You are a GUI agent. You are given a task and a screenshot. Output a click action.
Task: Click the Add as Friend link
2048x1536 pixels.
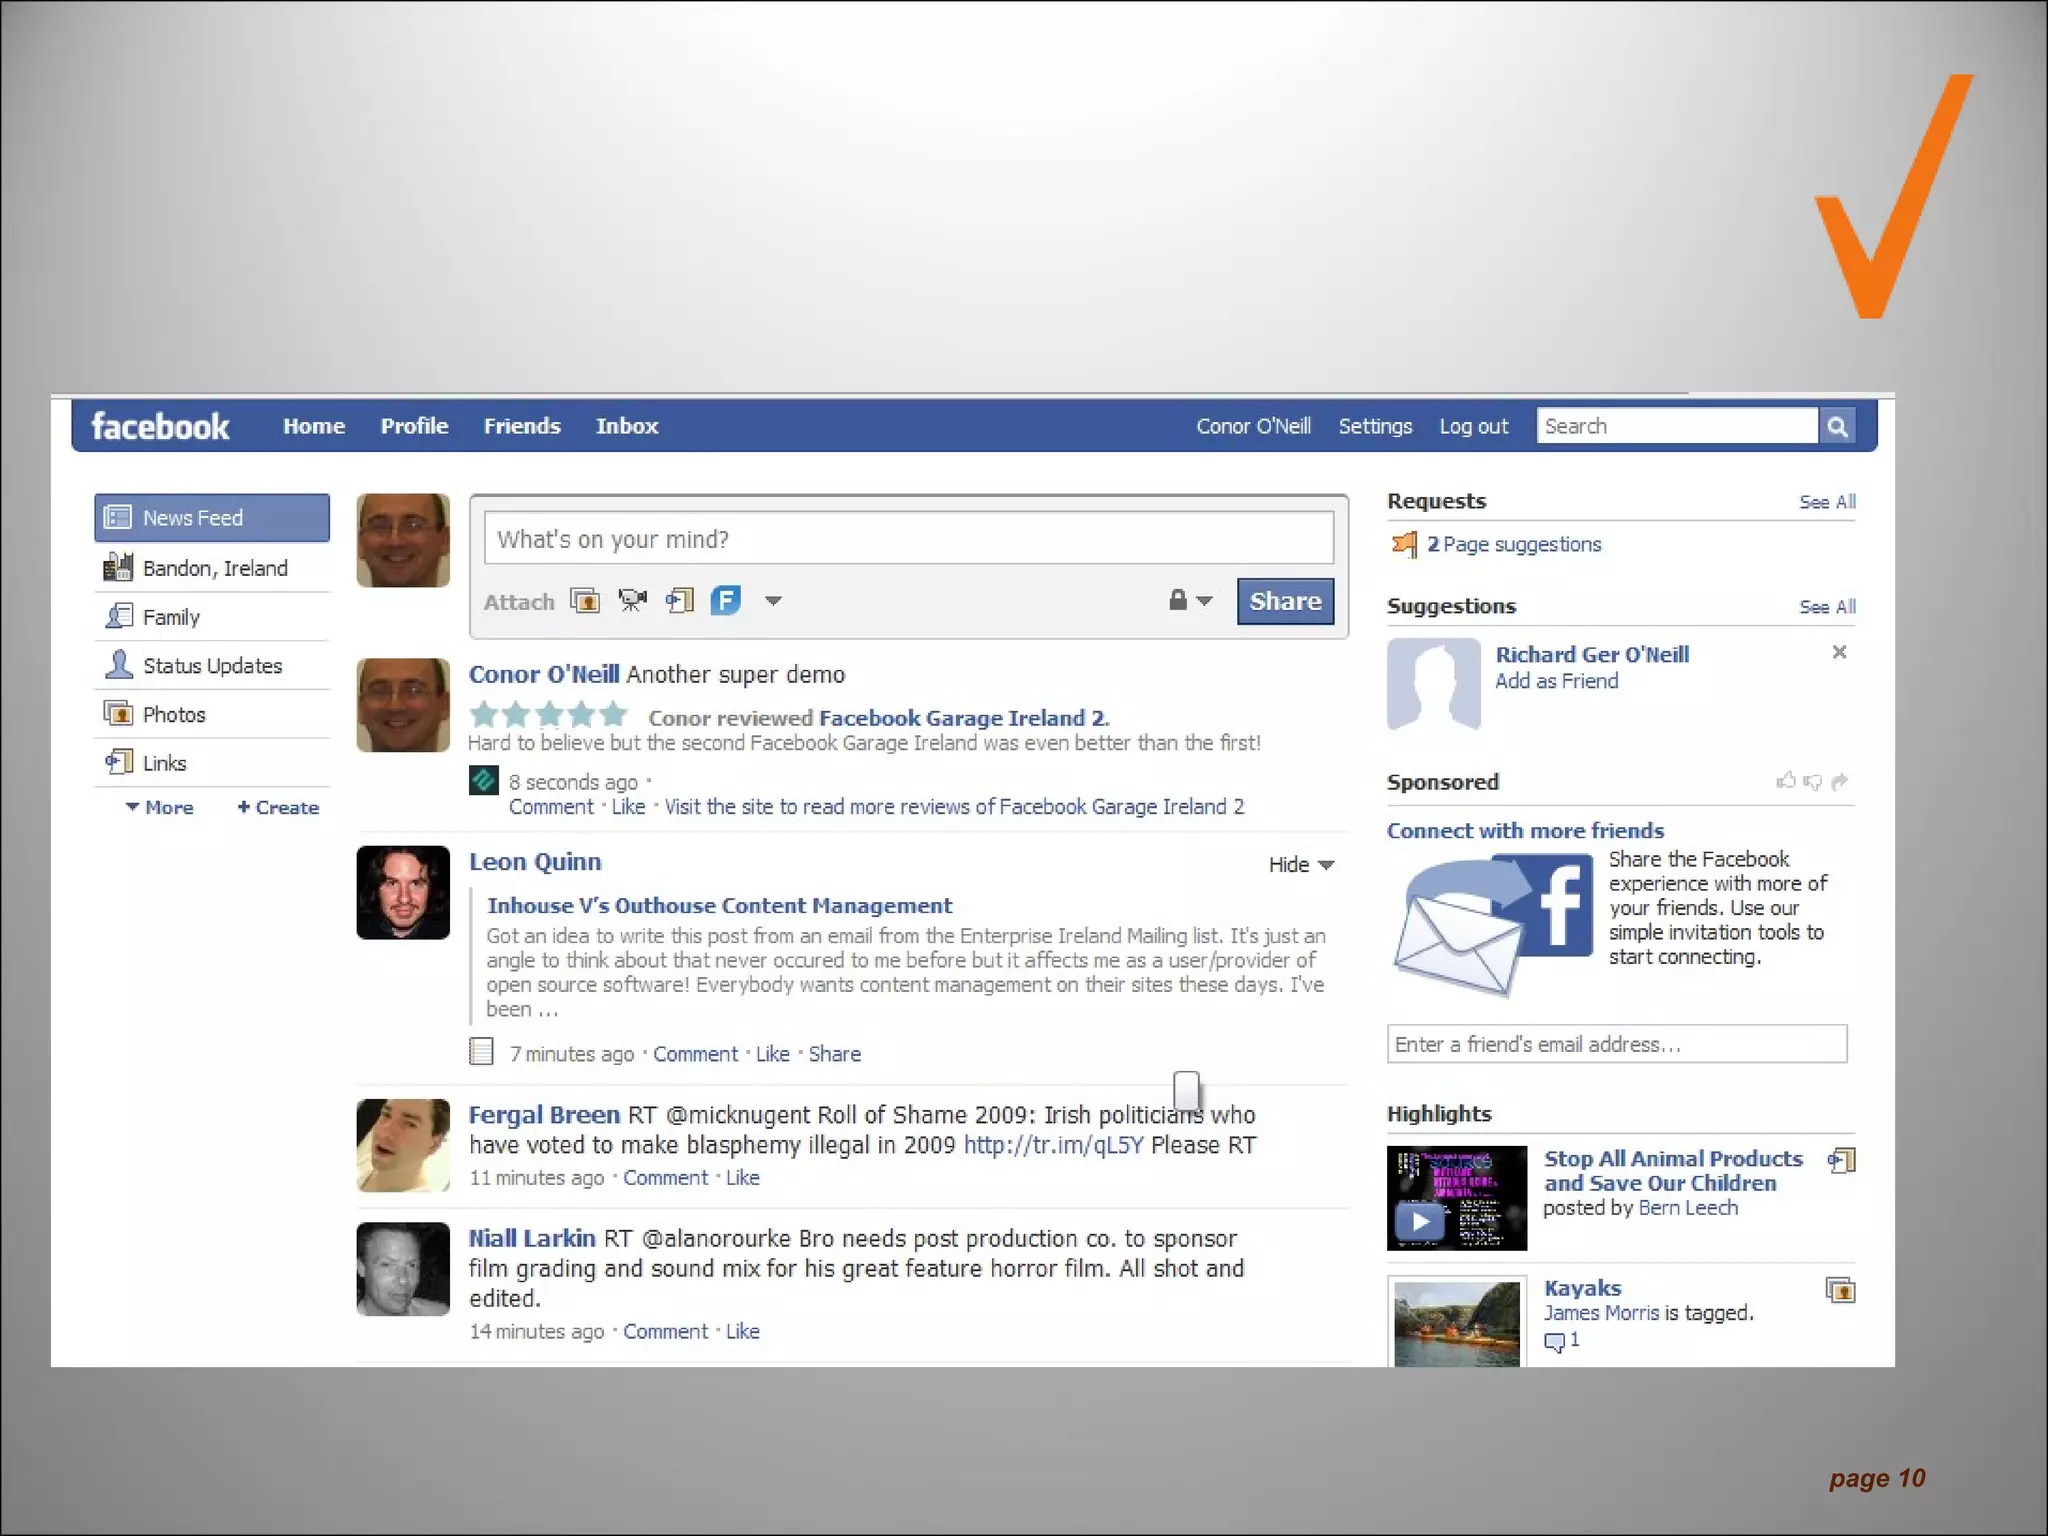point(1556,682)
